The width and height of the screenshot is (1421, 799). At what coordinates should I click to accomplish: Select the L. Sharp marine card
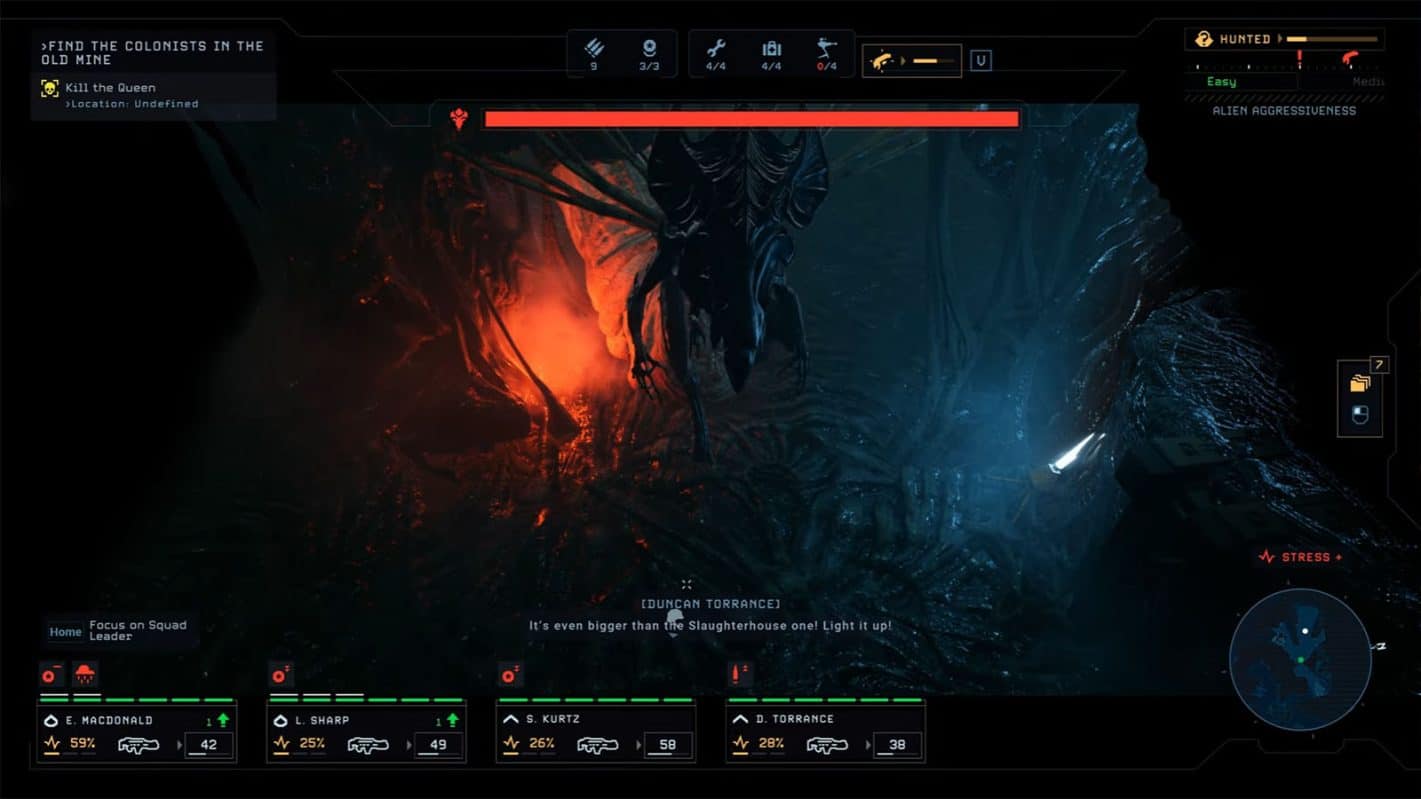pyautogui.click(x=366, y=733)
